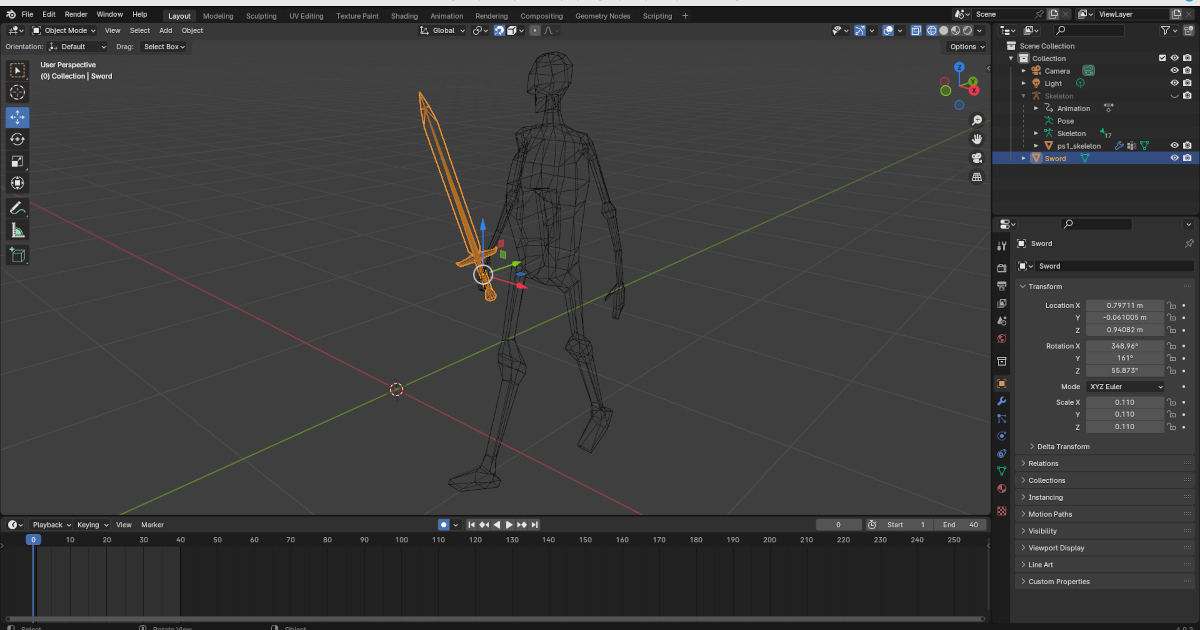Open the XYZ Euler rotation mode dropdown
1200x630 pixels.
pyautogui.click(x=1125, y=386)
